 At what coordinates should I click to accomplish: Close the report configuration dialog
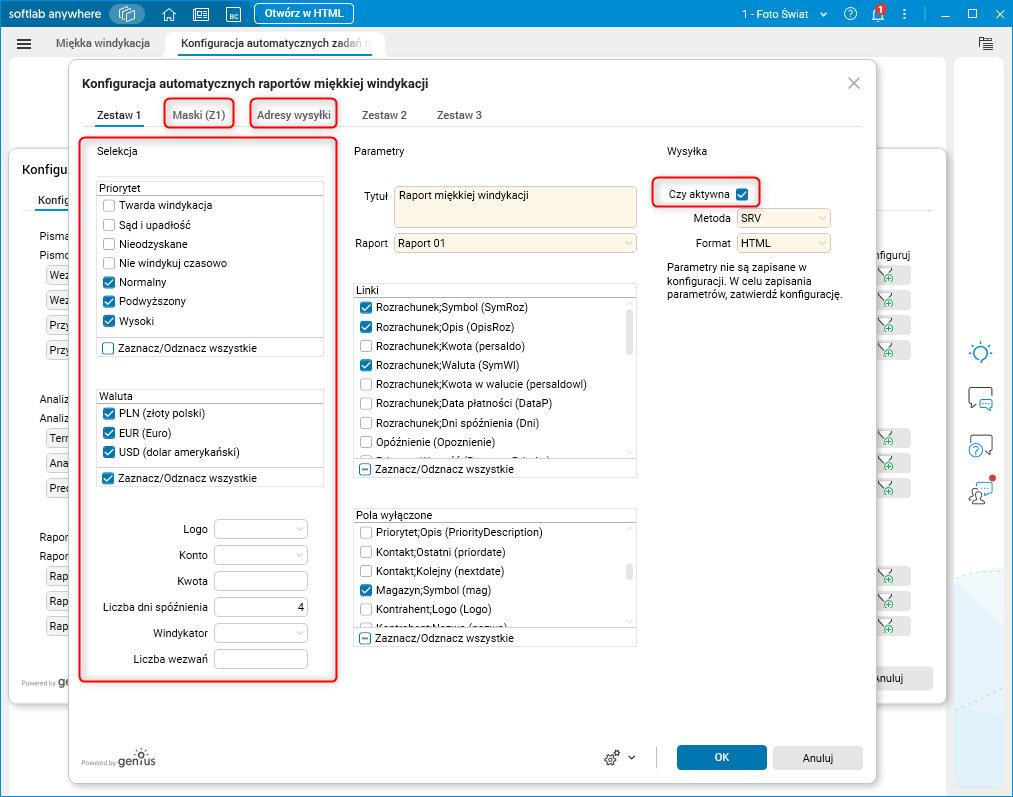853,84
